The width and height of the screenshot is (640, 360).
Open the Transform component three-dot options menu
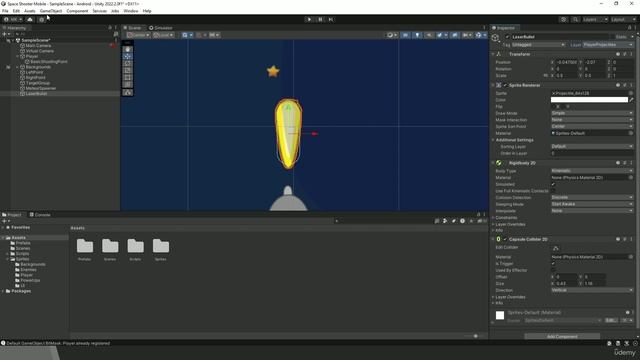pyautogui.click(x=631, y=54)
